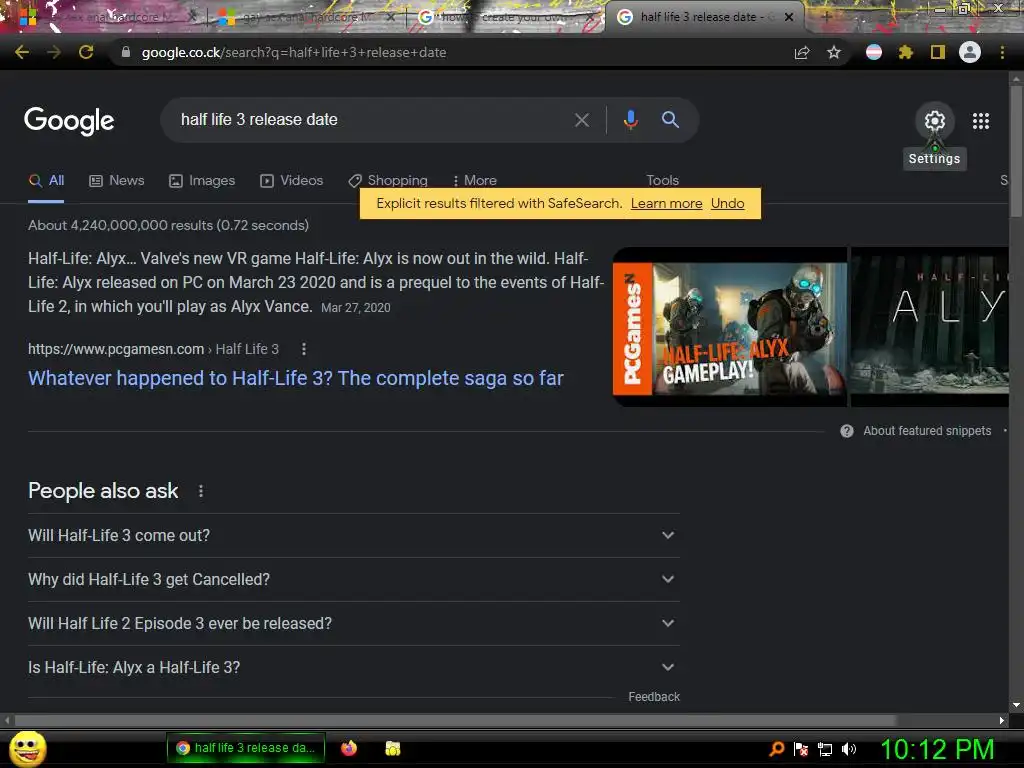
Task: Expand 'Why did Half-Life 3 get Cancelled?'
Action: point(354,579)
